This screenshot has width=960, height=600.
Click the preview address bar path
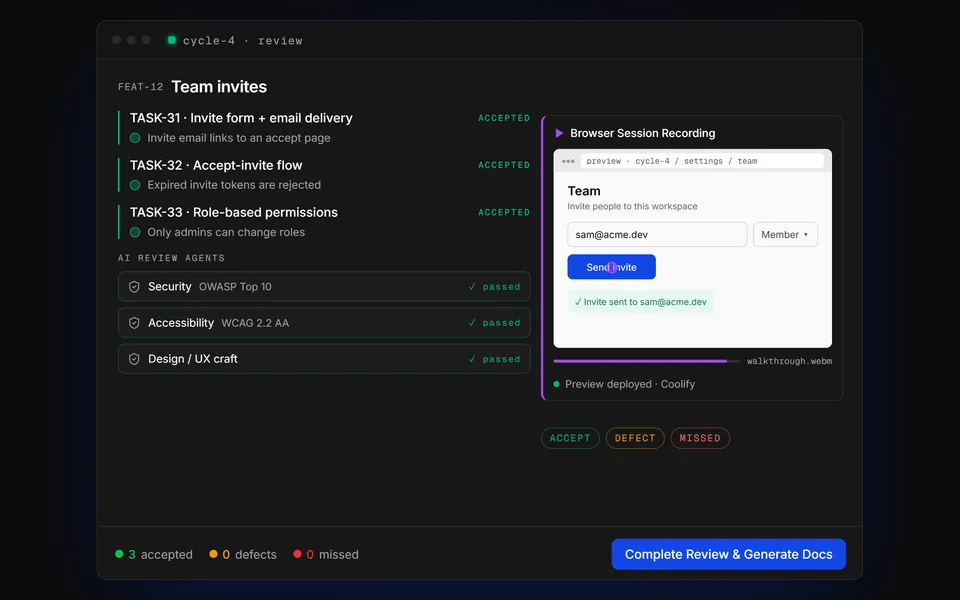702,161
